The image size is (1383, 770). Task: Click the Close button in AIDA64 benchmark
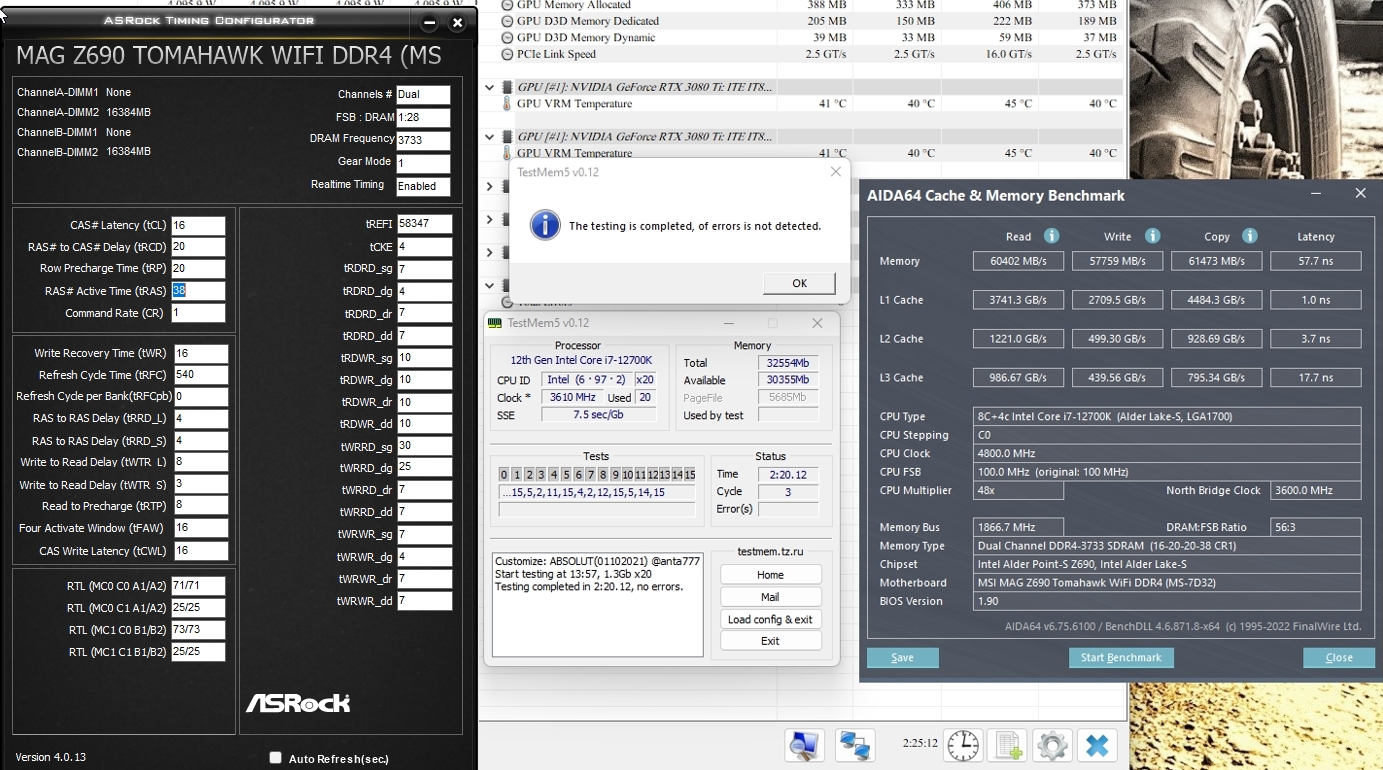[x=1338, y=657]
